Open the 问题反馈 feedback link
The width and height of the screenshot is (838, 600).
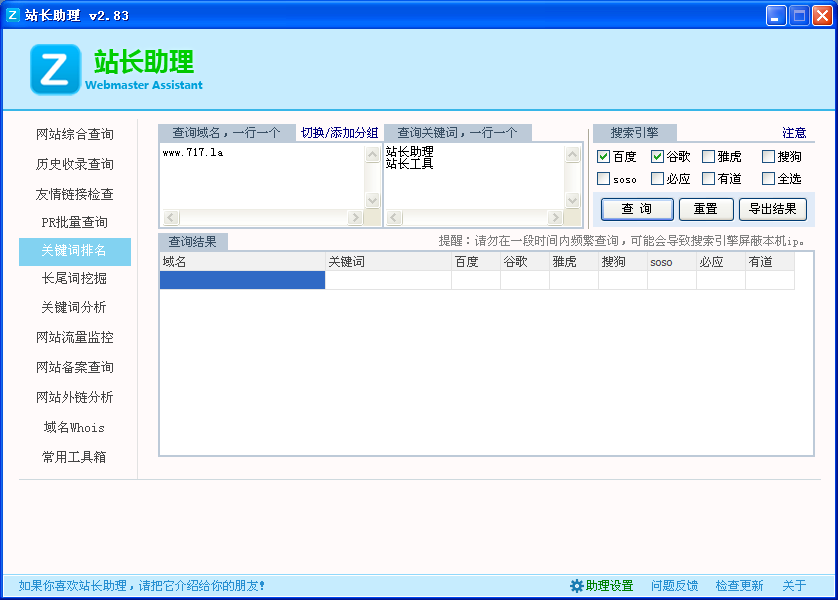[x=674, y=586]
